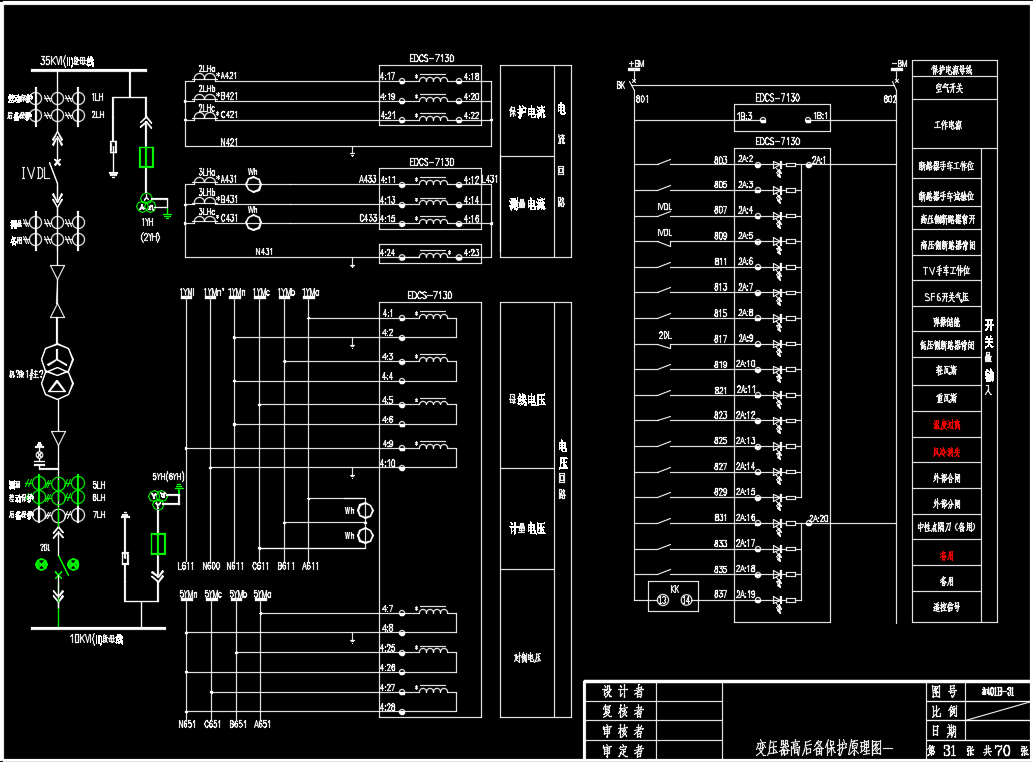The height and width of the screenshot is (762, 1033).
Task: Click the green fuse above 1YH
Action: coord(147,157)
